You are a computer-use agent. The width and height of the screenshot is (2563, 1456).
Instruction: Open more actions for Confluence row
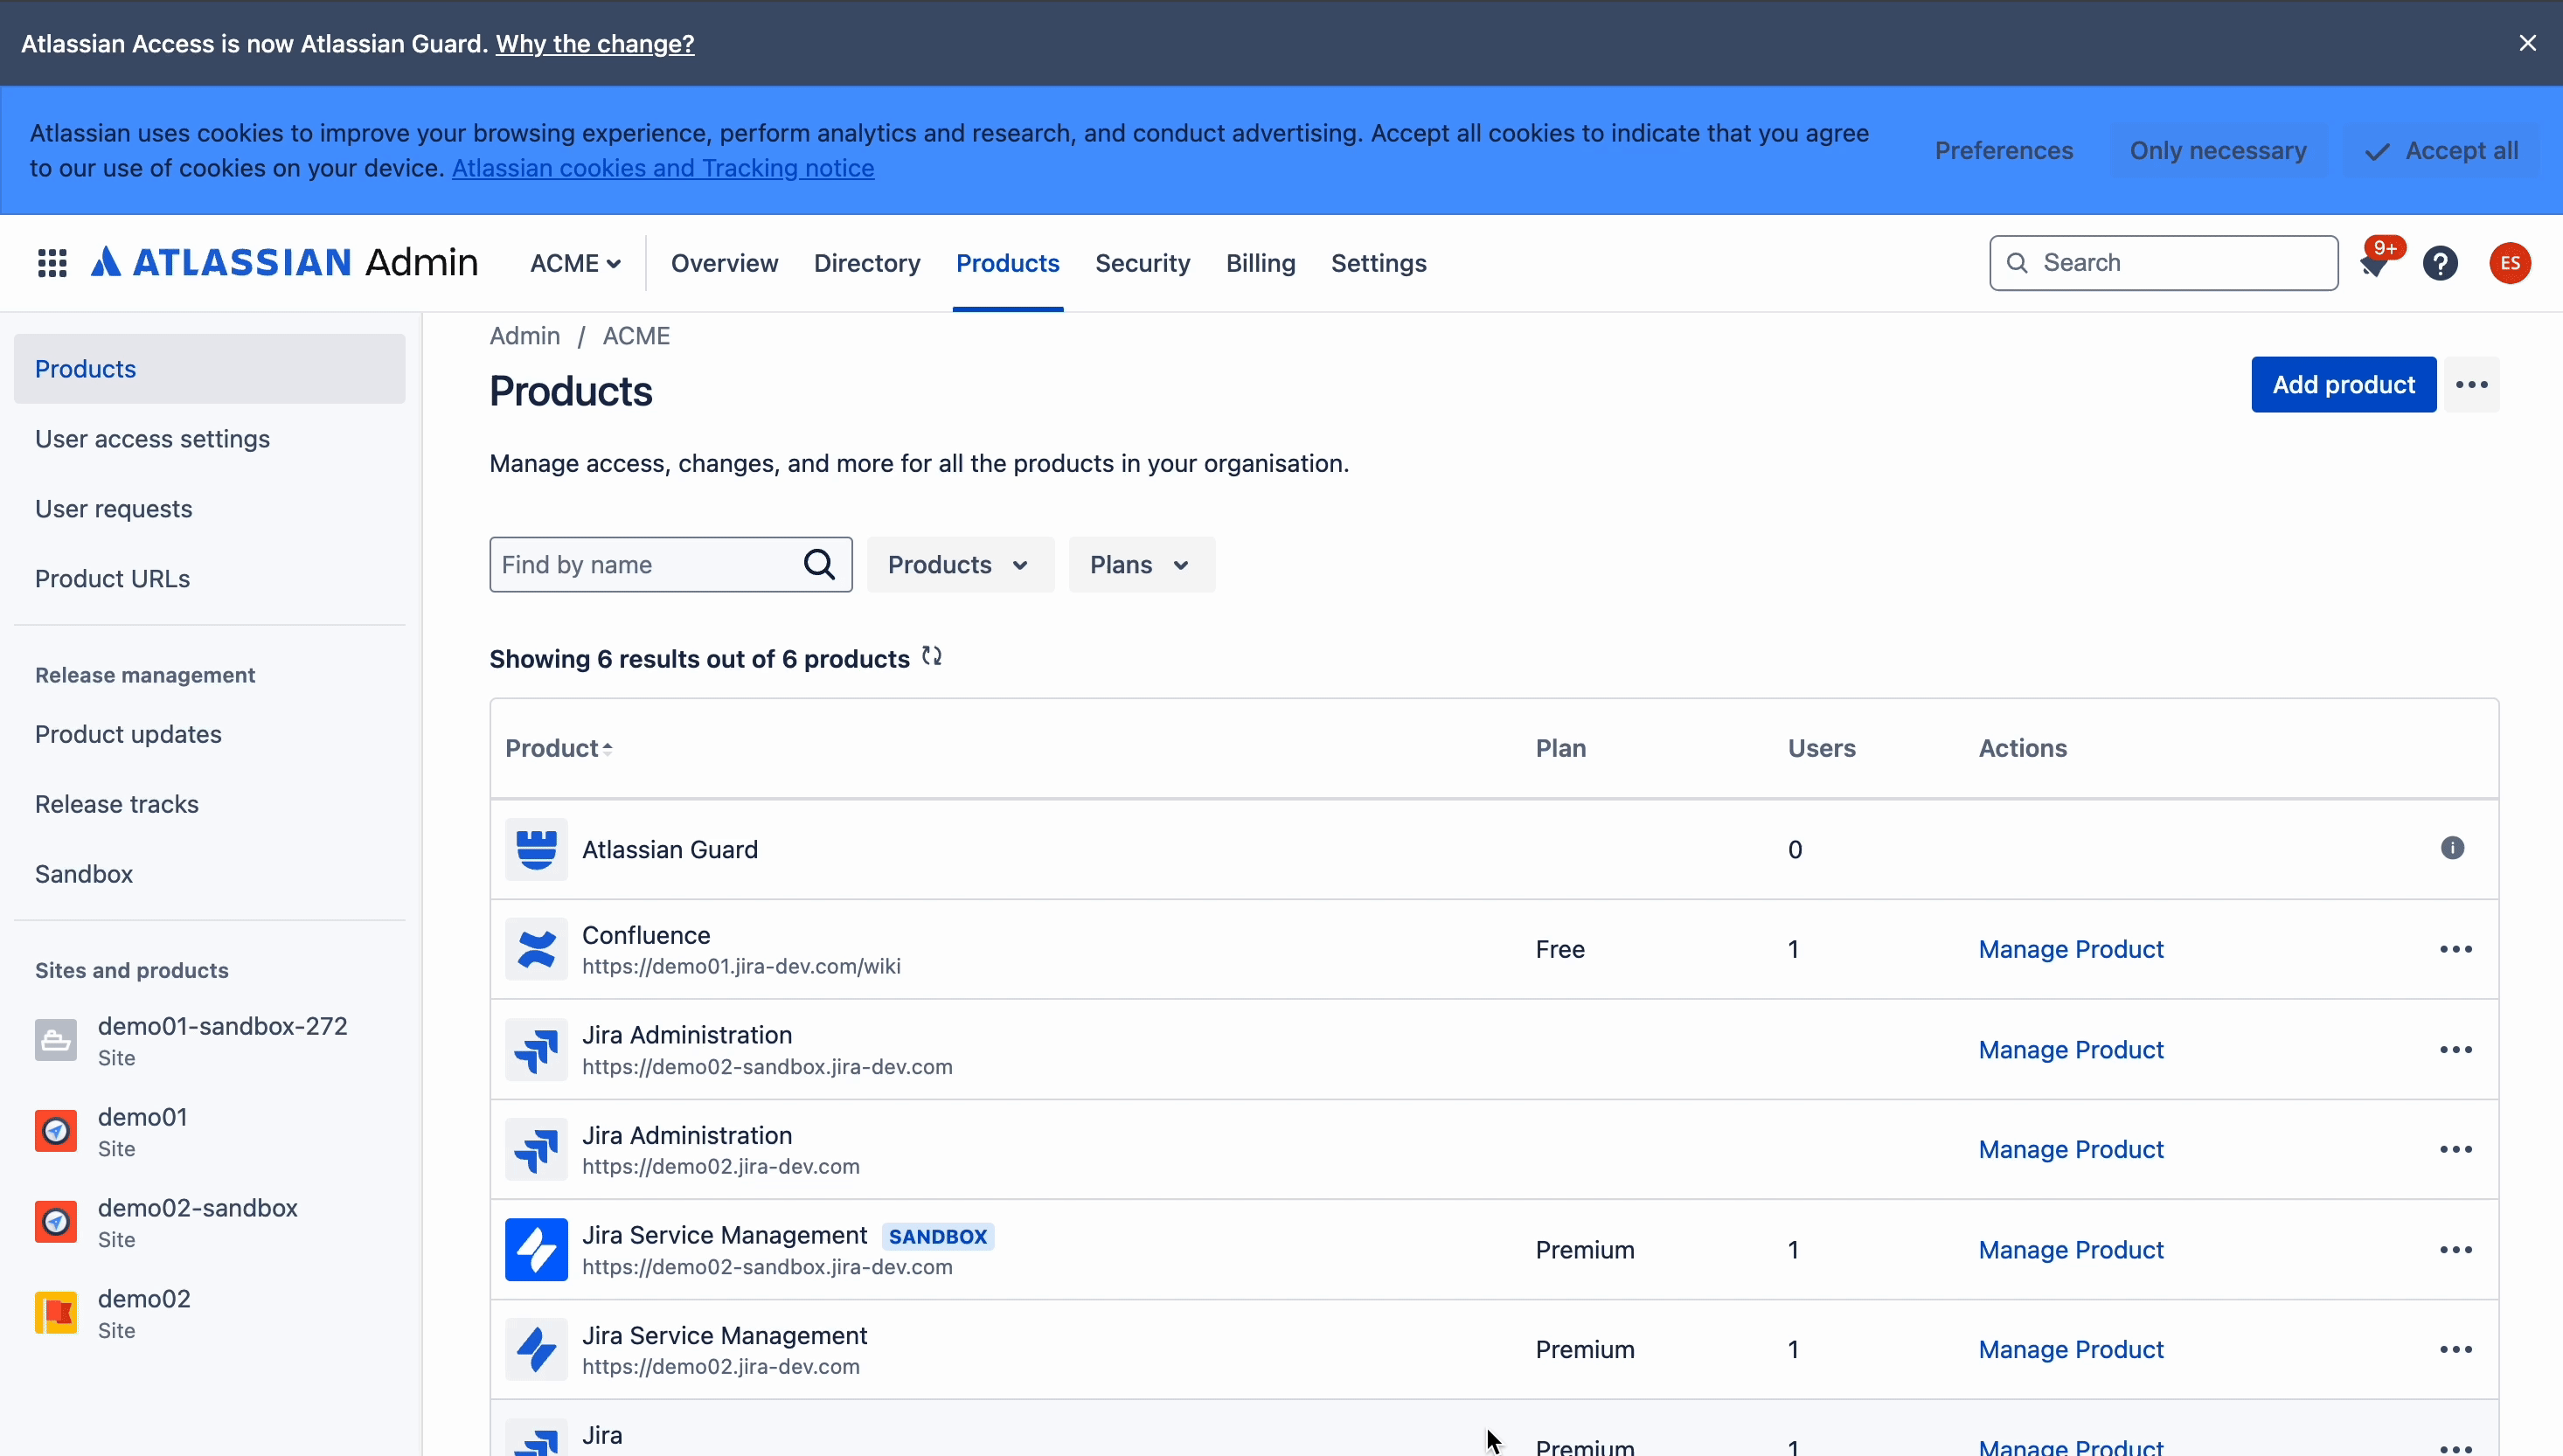point(2455,949)
